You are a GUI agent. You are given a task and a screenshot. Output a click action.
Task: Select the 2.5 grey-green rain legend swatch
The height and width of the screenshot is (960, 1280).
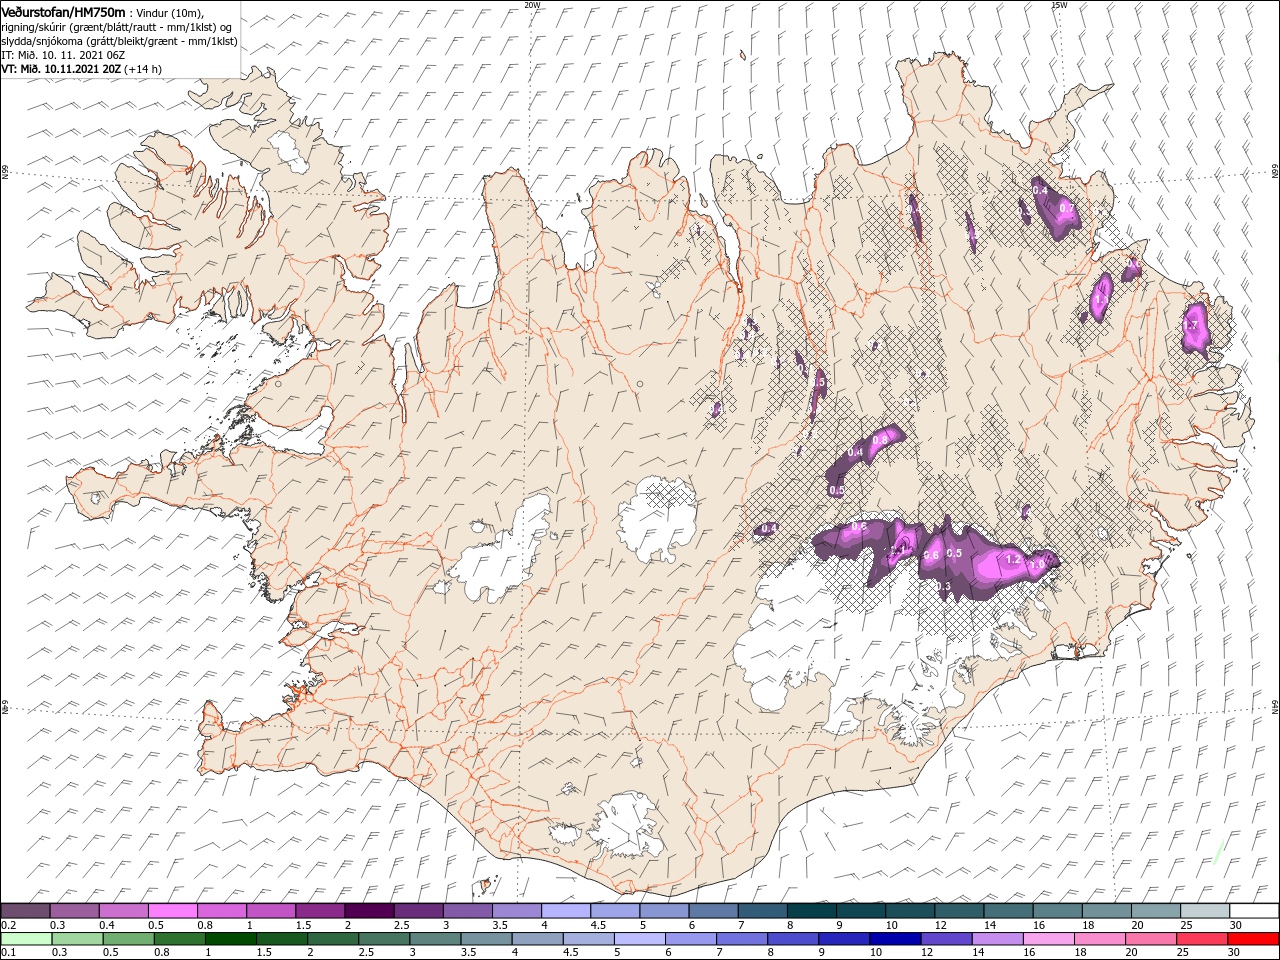(383, 939)
